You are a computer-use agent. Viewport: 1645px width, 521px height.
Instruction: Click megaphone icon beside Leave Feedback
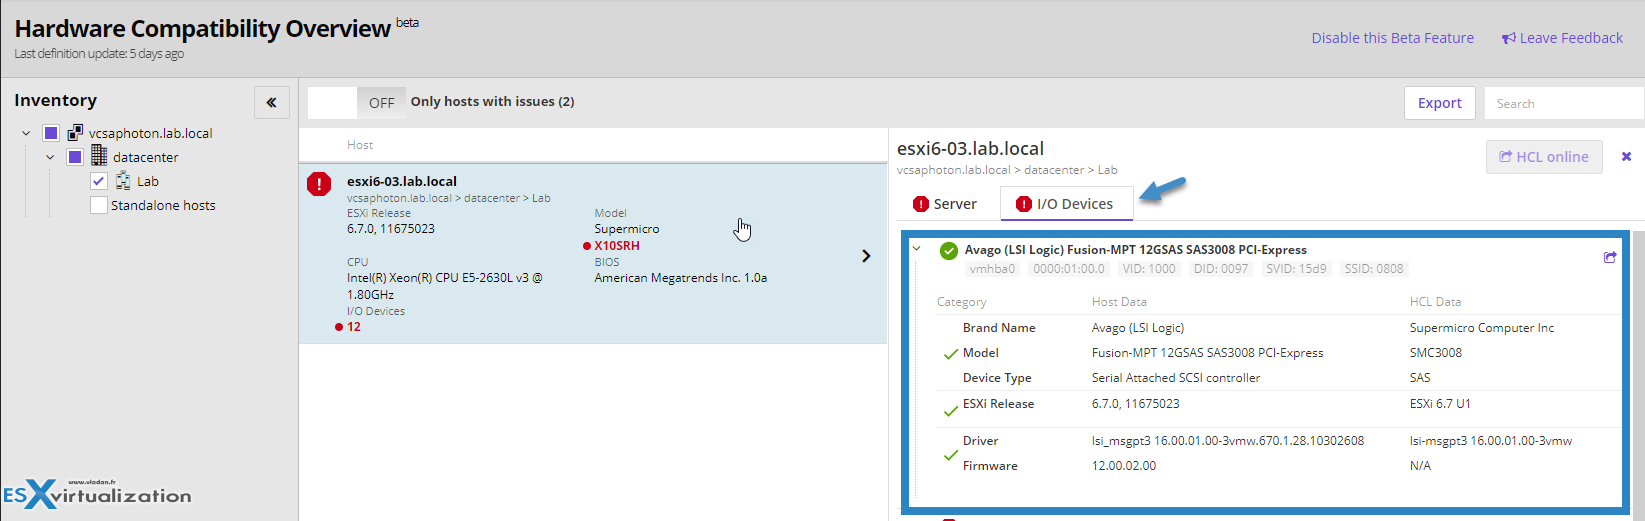coord(1508,38)
